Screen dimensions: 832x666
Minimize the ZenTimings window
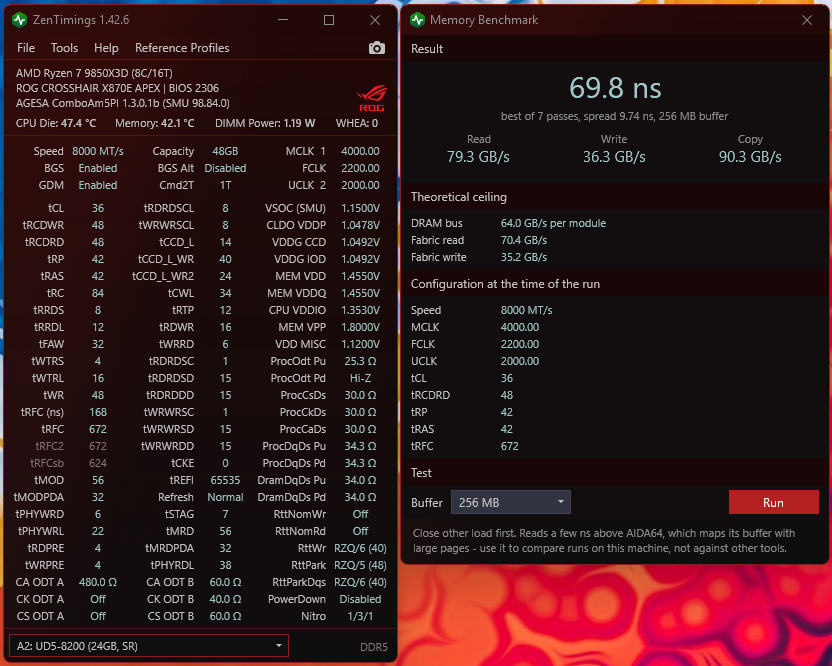pos(283,20)
